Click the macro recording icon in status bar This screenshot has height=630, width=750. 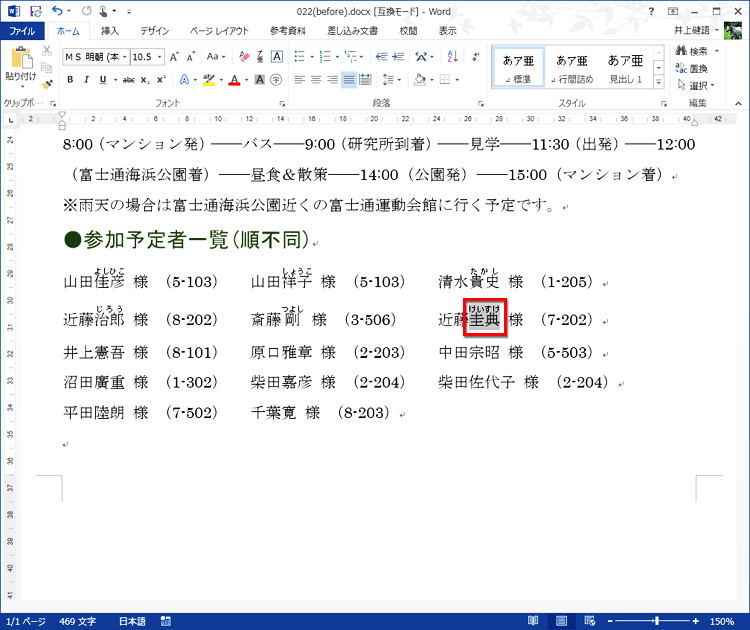(165, 621)
